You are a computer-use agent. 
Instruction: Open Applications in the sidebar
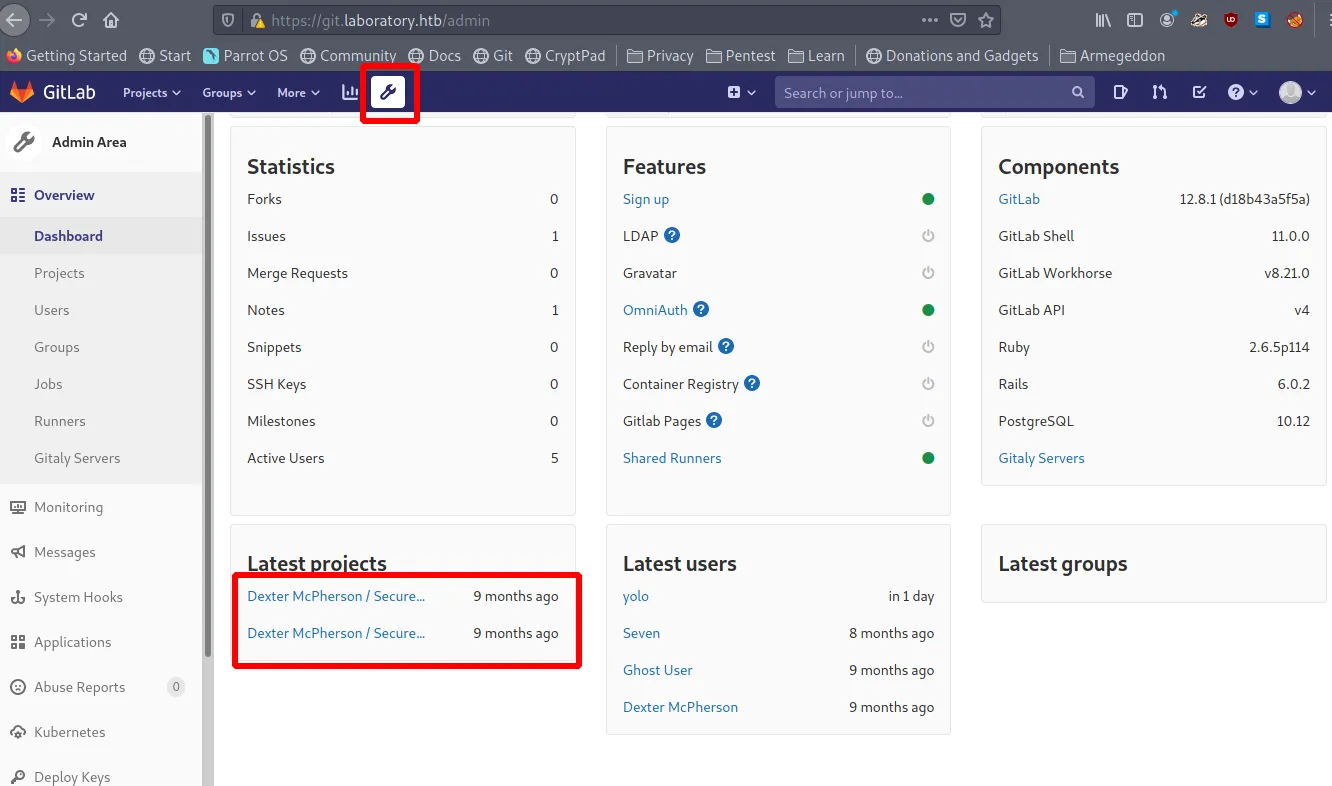73,642
